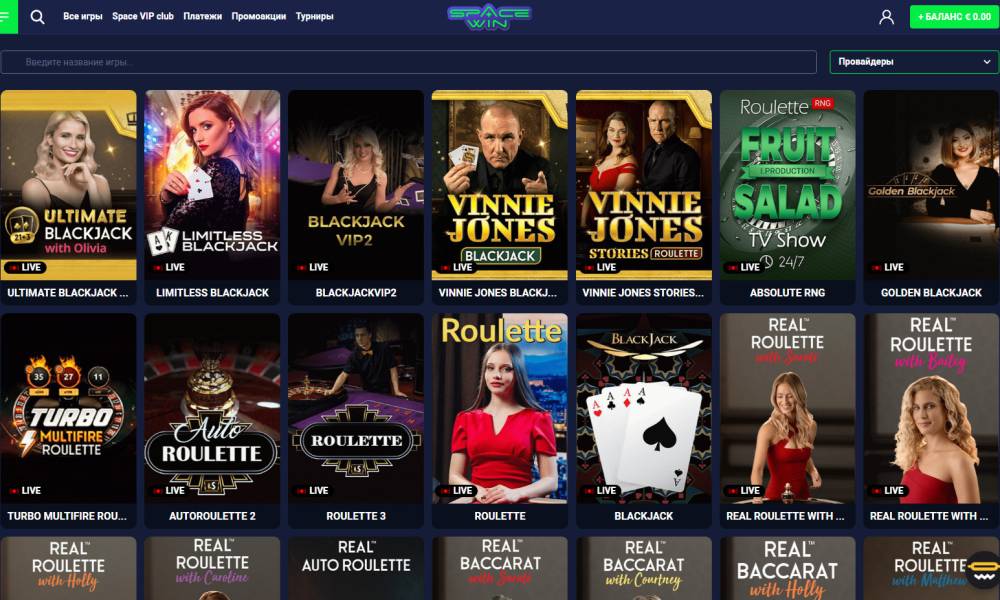Viewport: 1000px width, 600px height.
Task: Expand the Провайдеры dropdown
Action: (x=914, y=62)
